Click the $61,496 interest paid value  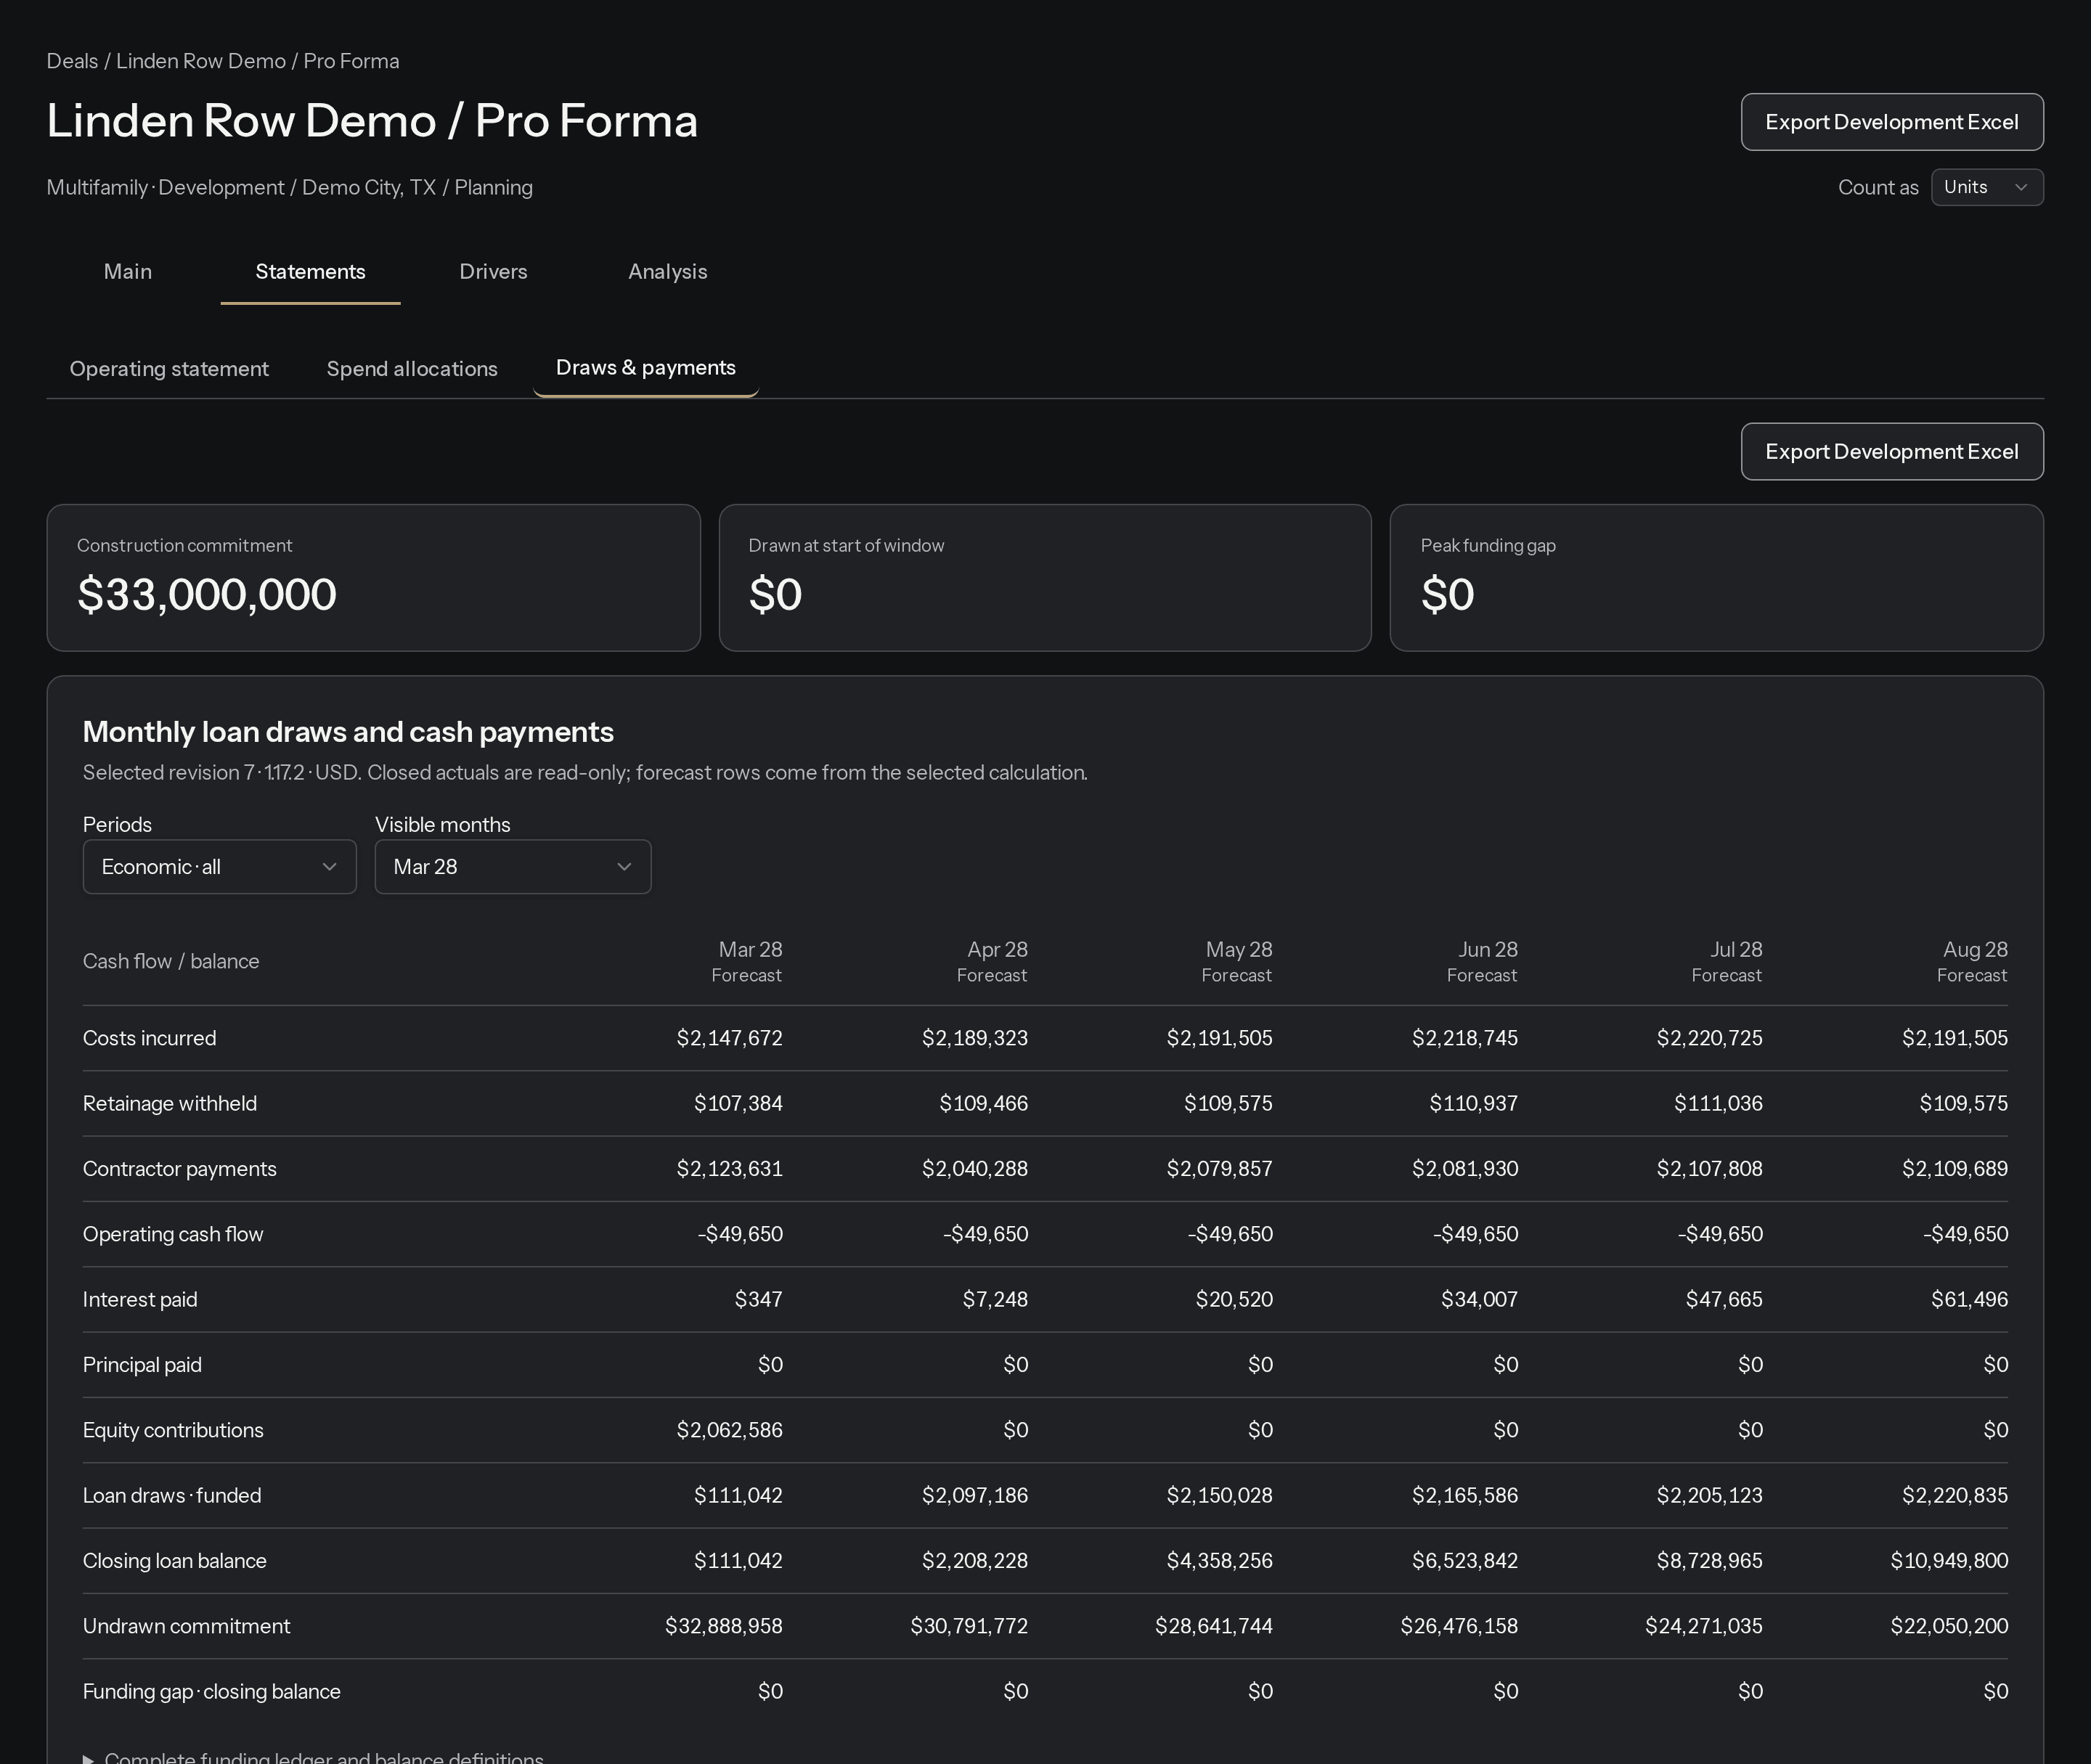tap(1969, 1299)
